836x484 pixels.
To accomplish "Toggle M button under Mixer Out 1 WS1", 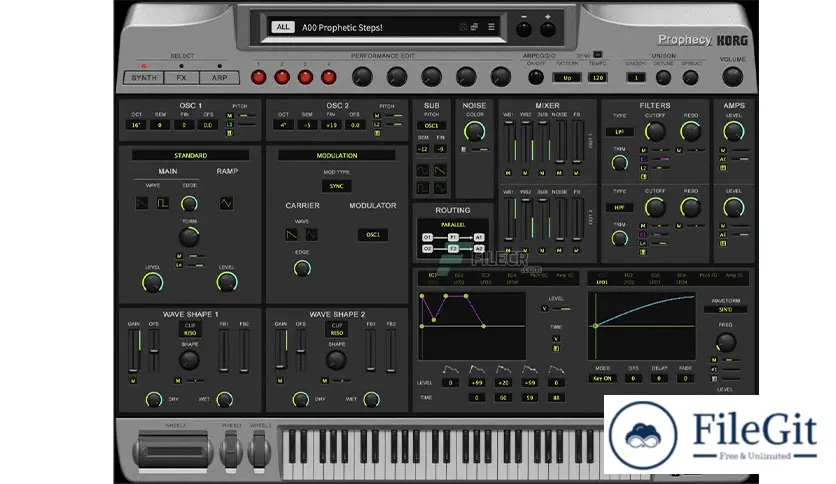I will coord(508,173).
